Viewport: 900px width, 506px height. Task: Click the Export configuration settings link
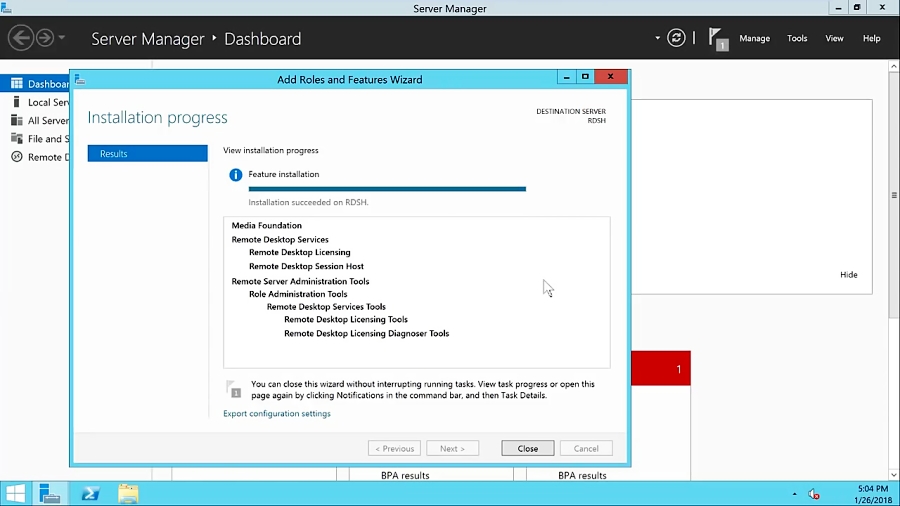click(277, 414)
